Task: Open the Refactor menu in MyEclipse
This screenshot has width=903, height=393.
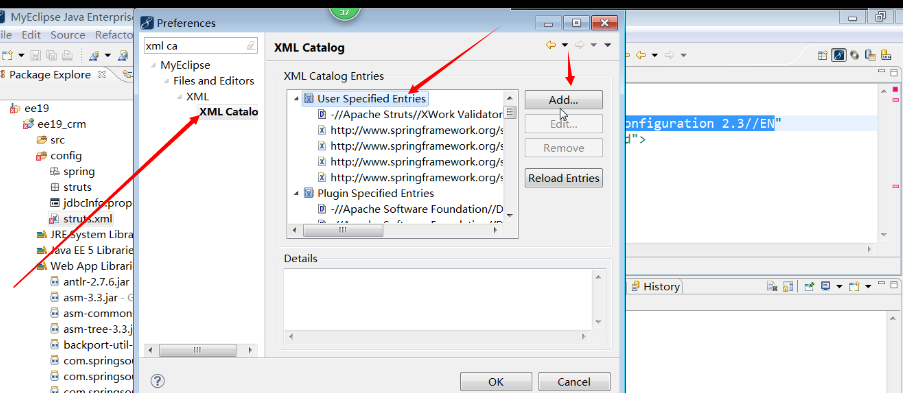Action: pos(114,35)
